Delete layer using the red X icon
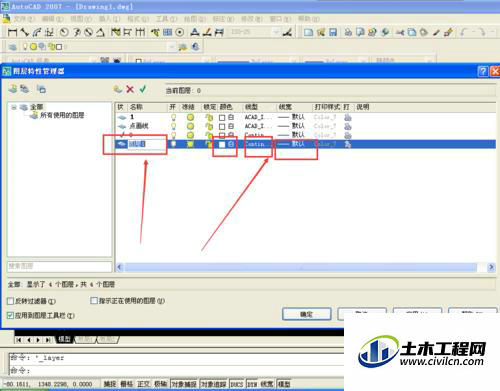The image size is (500, 391). pos(130,89)
